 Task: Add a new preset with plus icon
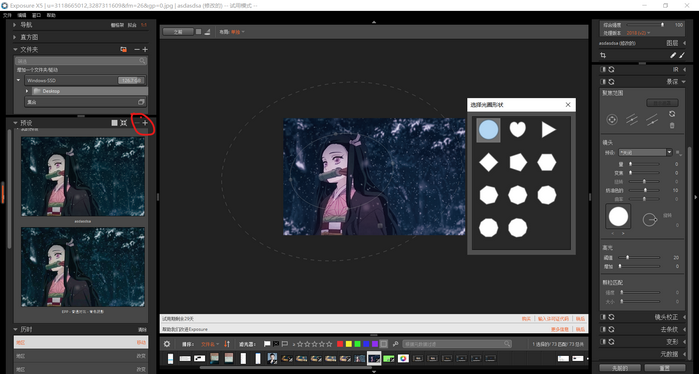pos(145,123)
